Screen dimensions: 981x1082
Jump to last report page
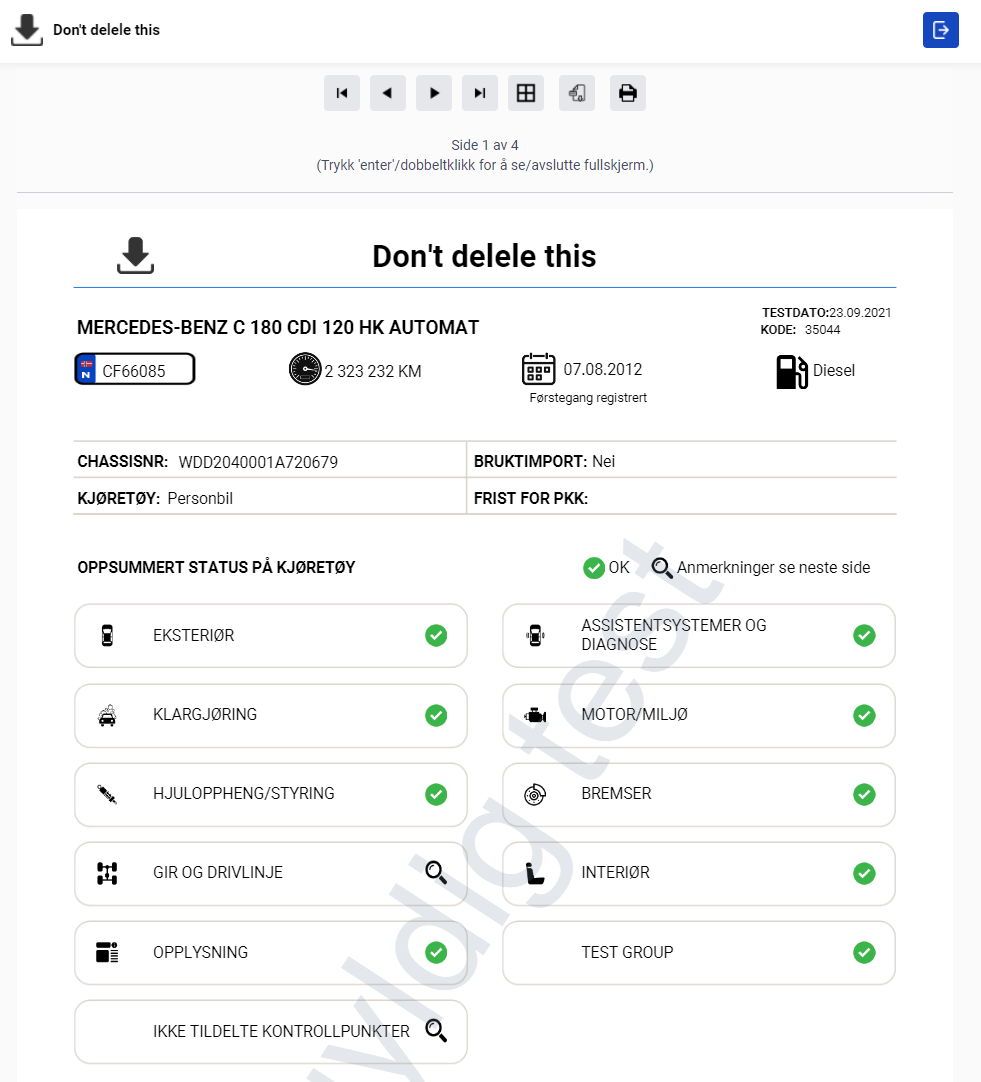click(480, 93)
